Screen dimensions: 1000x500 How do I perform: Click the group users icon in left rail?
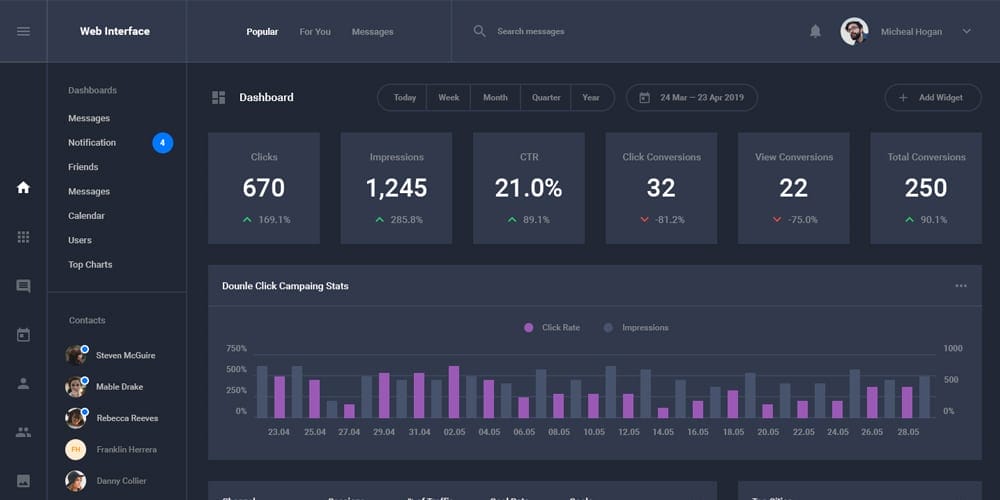[x=24, y=432]
